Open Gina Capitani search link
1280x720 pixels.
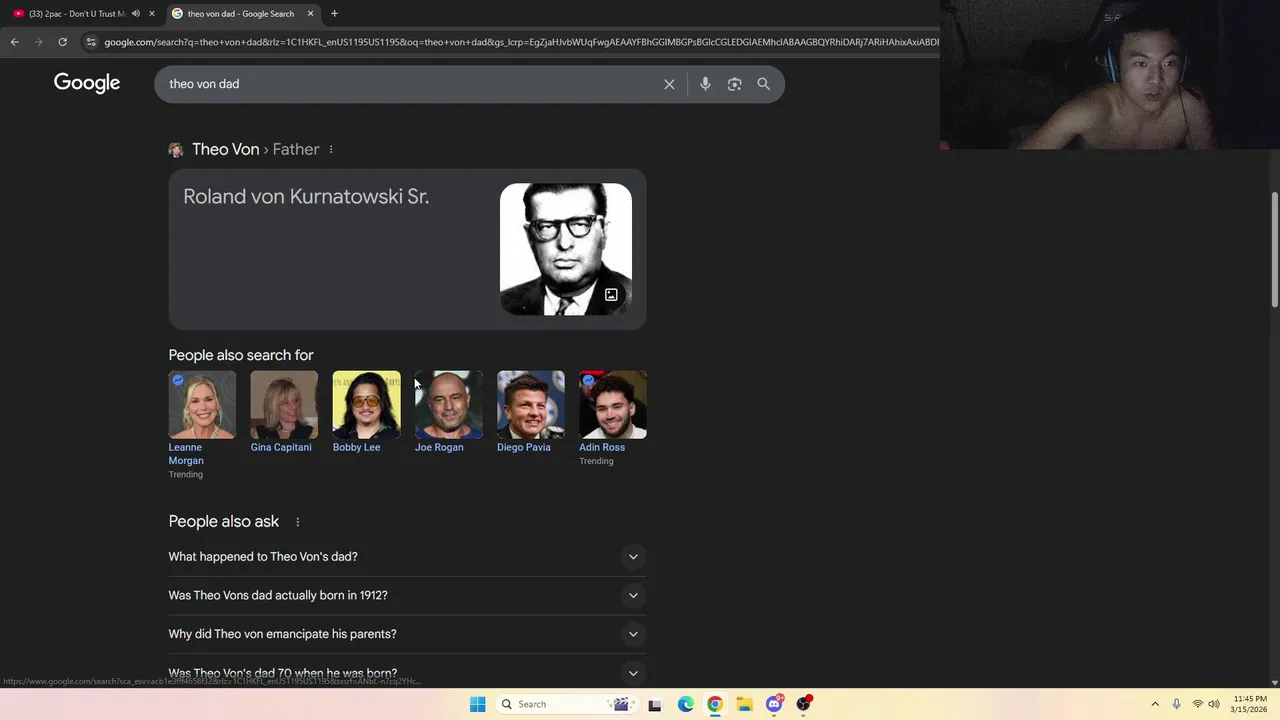(281, 447)
